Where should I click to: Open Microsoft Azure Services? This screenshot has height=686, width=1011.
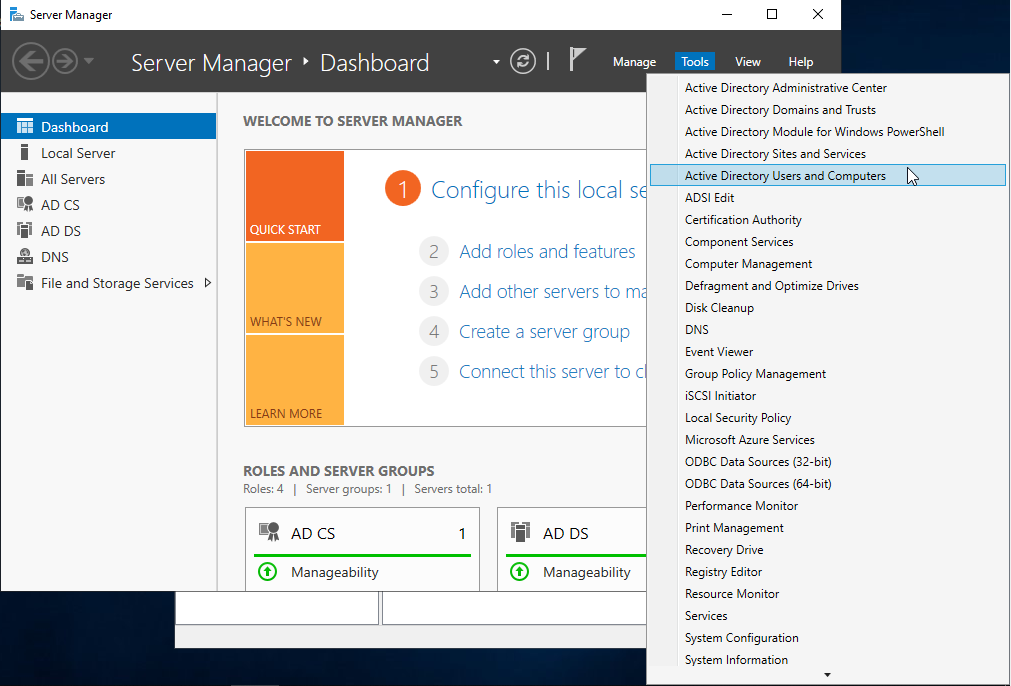coord(827,440)
